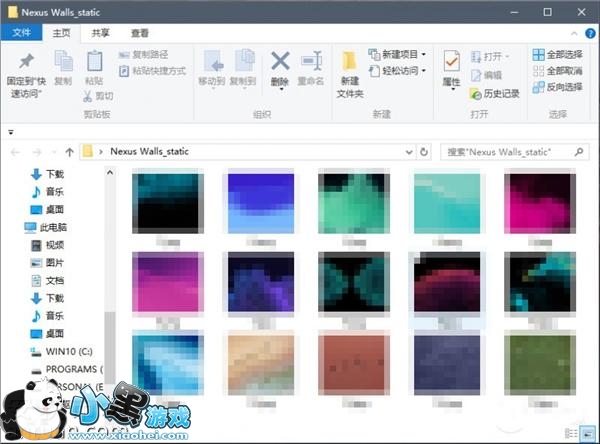Switch to details view layout icon
600x444 pixels.
coord(571,433)
